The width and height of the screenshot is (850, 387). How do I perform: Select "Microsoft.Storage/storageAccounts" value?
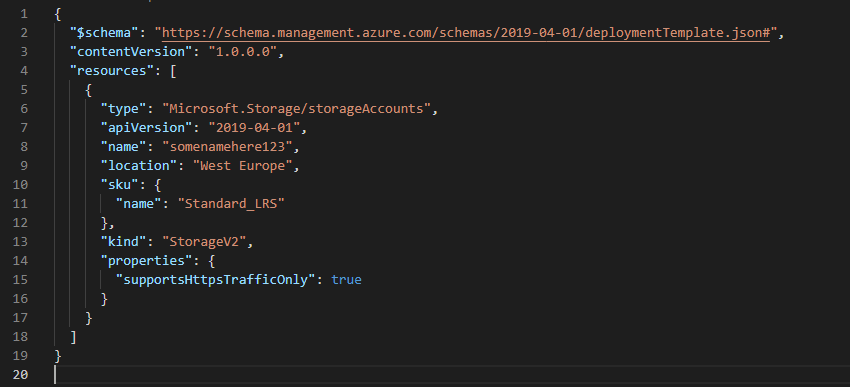(x=296, y=109)
